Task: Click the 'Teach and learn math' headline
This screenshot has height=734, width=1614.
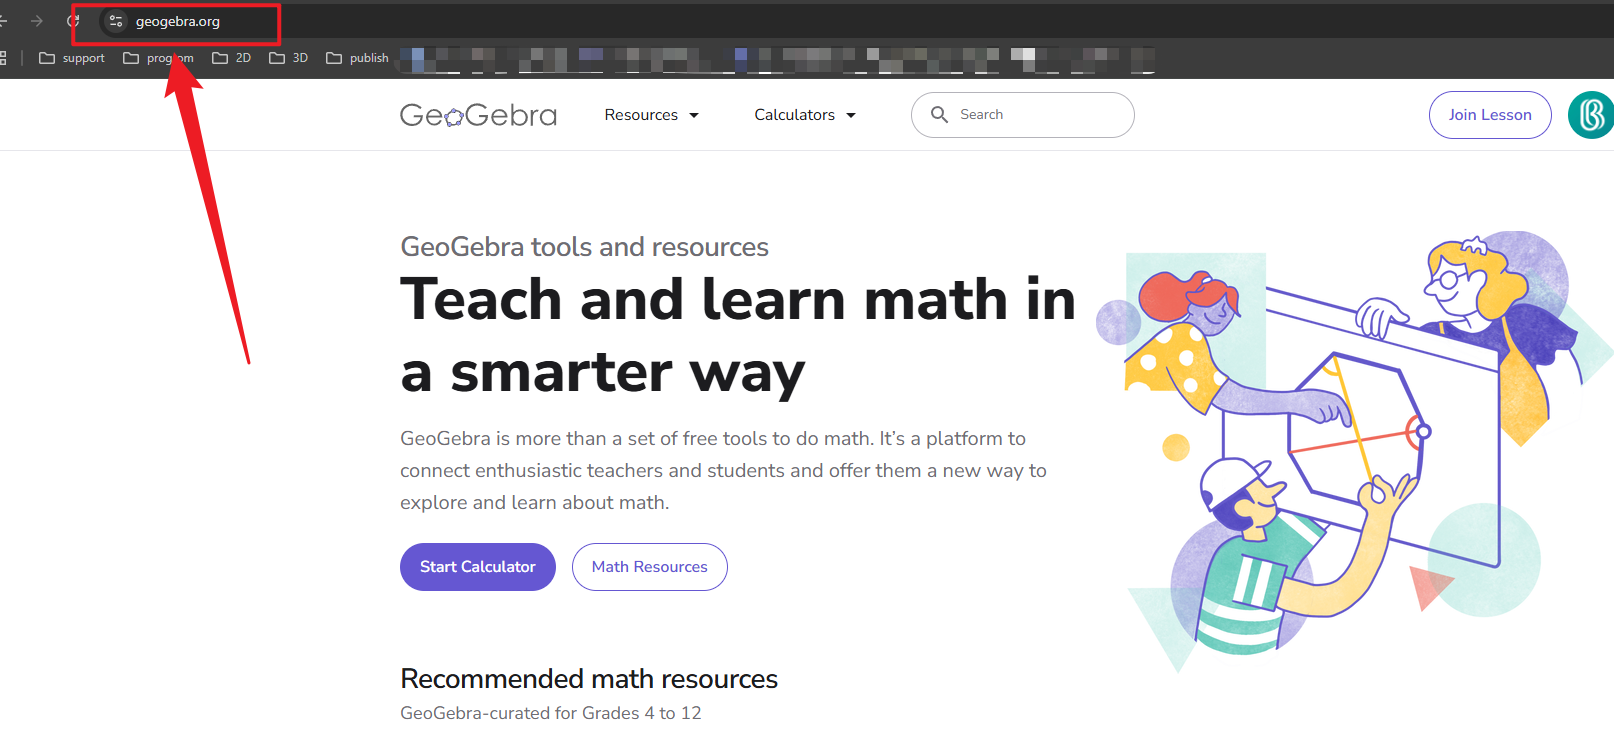Action: tap(738, 335)
